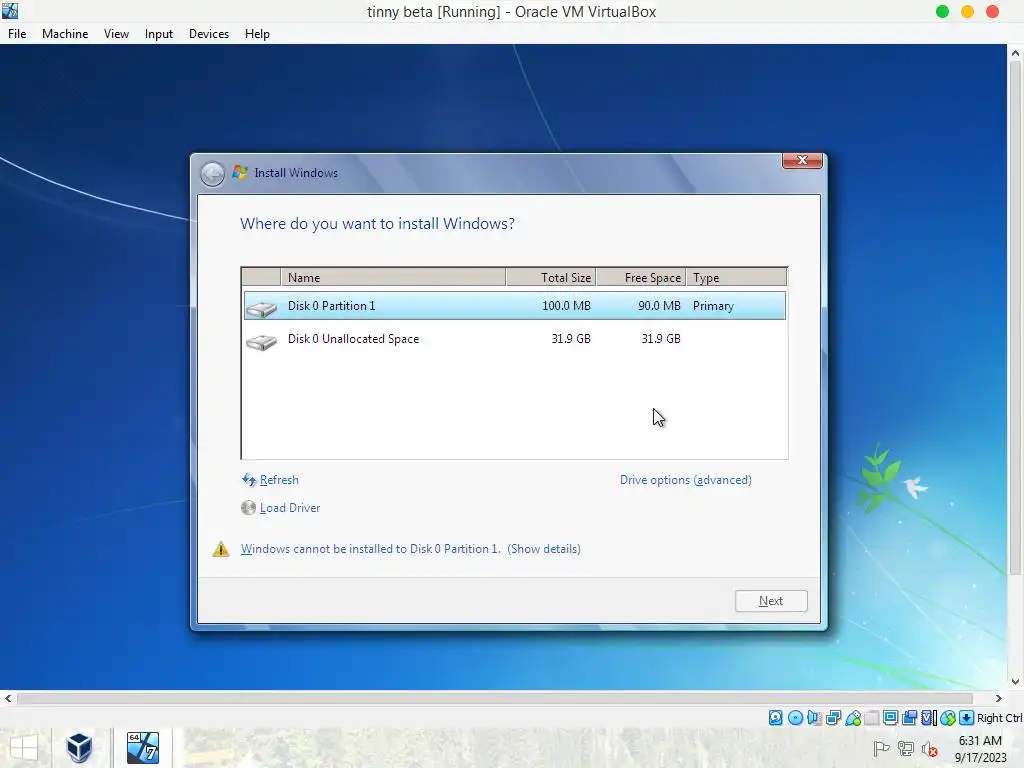Image resolution: width=1024 pixels, height=768 pixels.
Task: Click the horizontal scrollbar left arrow
Action: click(x=8, y=698)
